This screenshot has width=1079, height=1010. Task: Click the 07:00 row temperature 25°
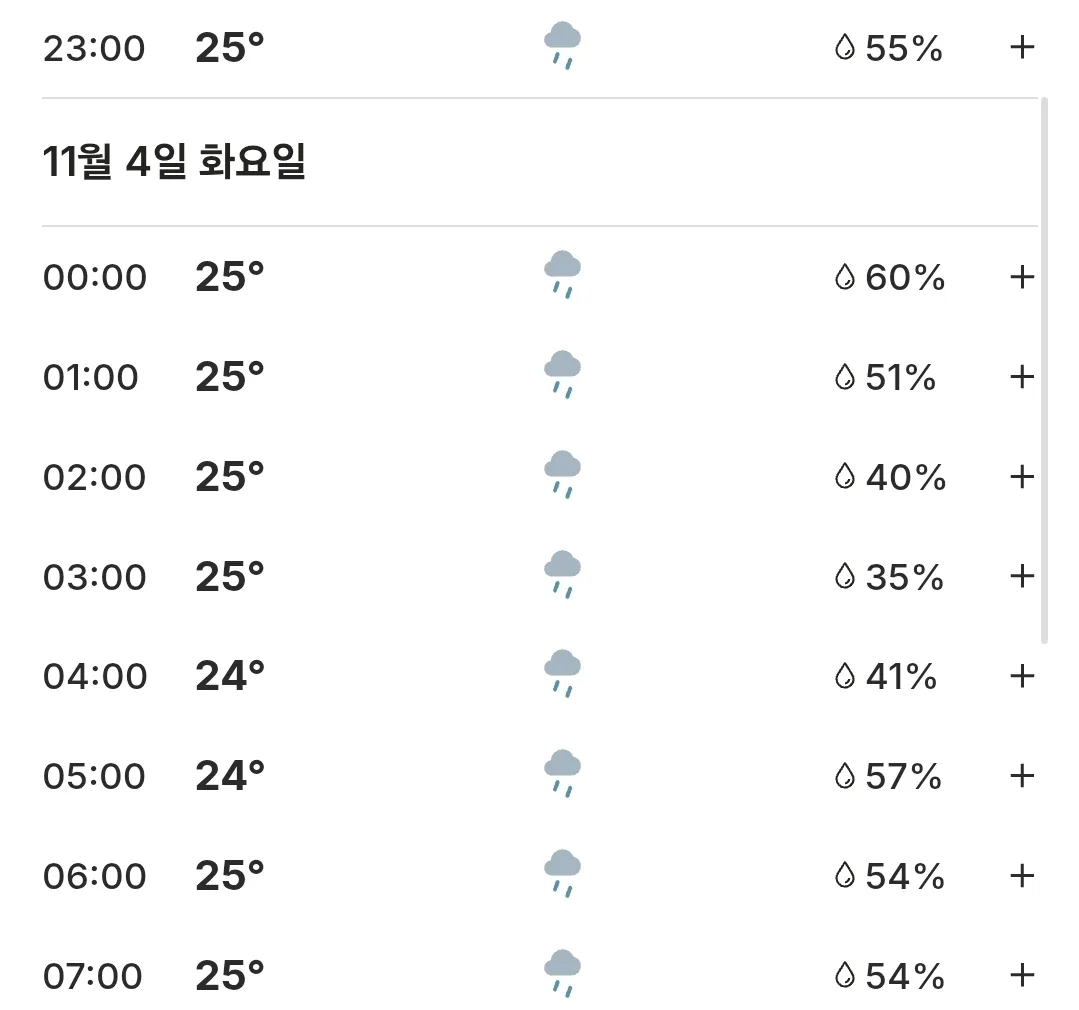pos(230,975)
